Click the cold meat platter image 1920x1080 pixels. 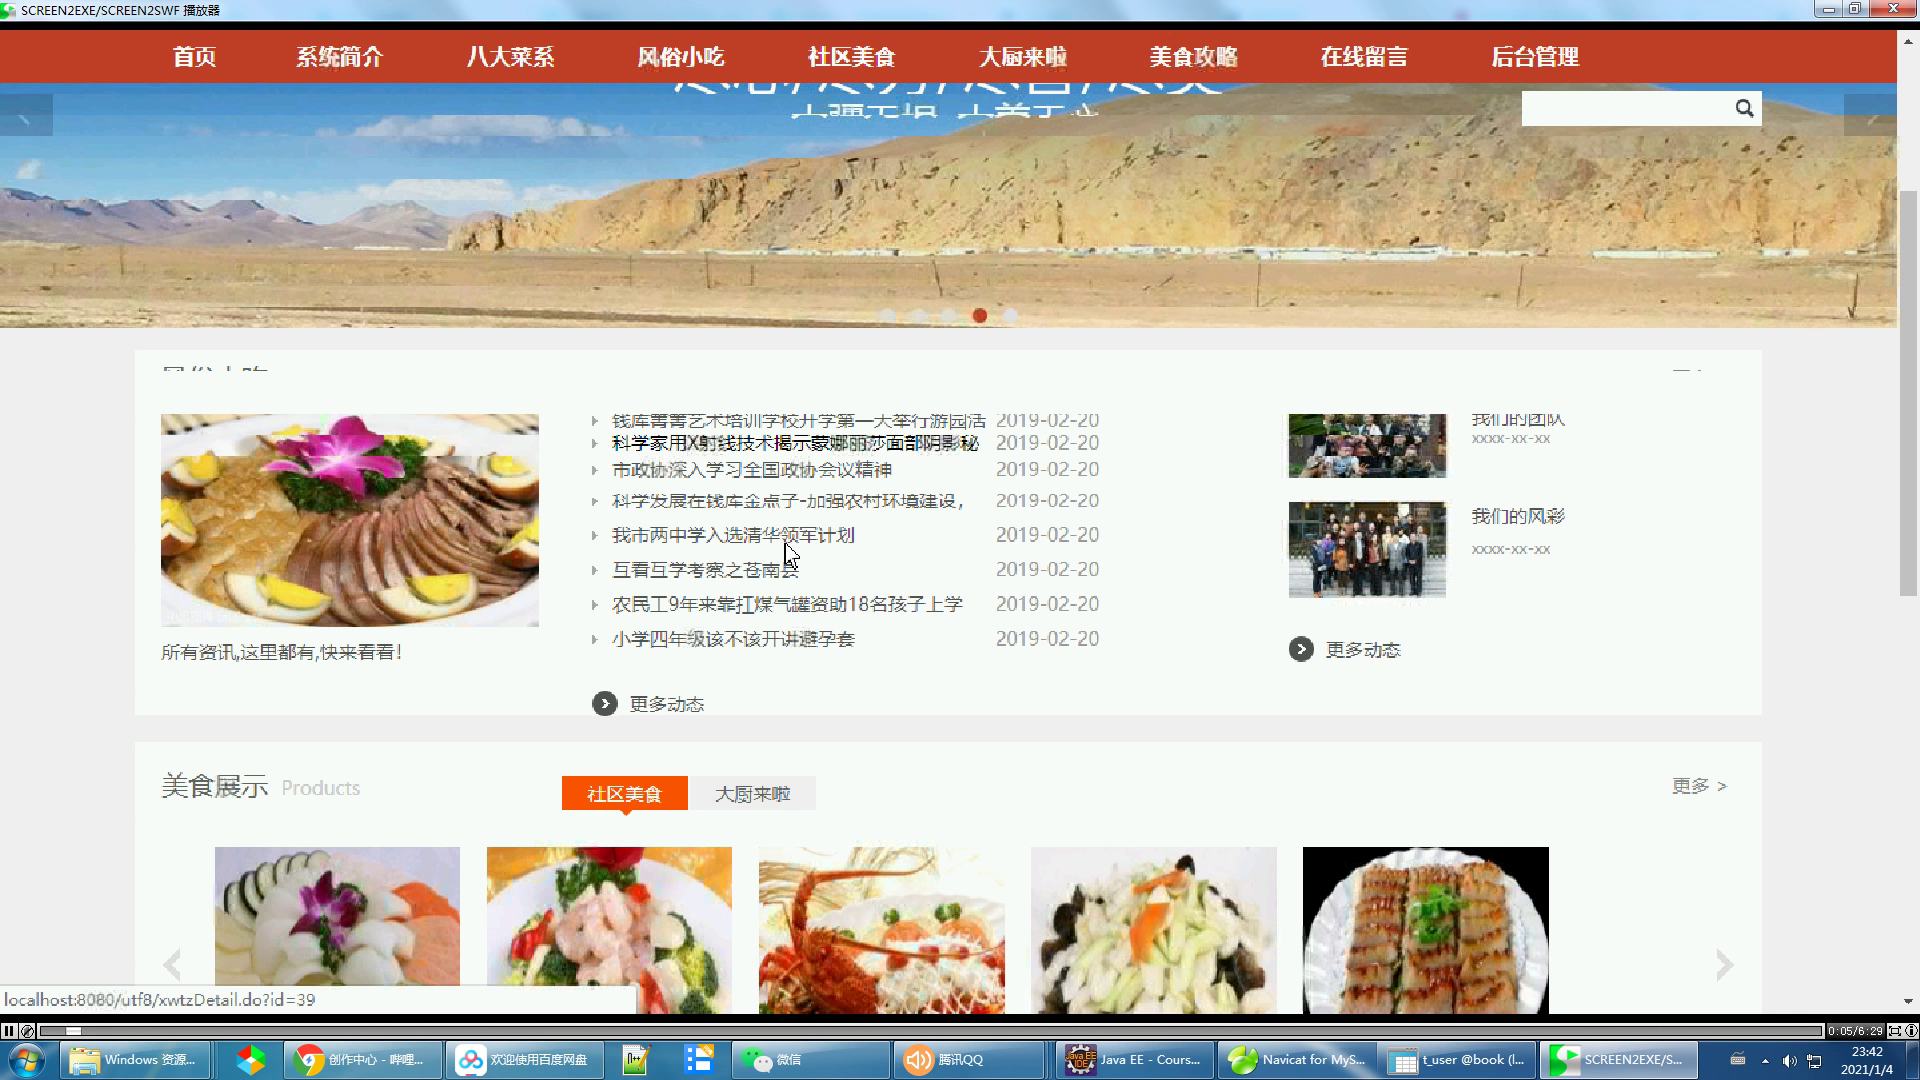350,520
